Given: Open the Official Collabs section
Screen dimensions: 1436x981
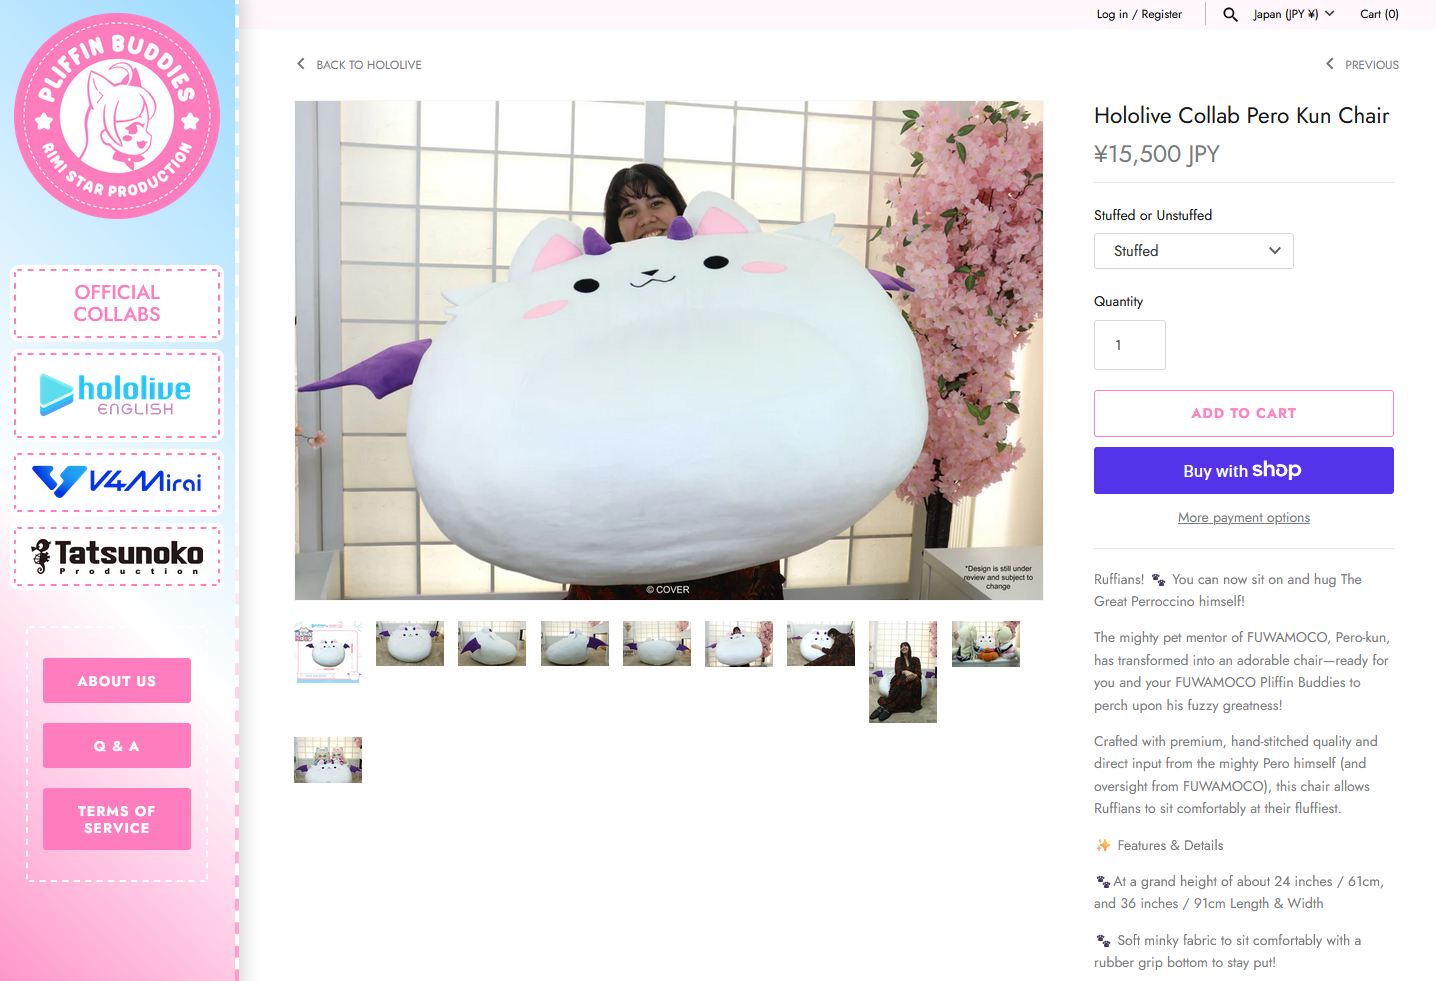Looking at the screenshot, I should (117, 303).
